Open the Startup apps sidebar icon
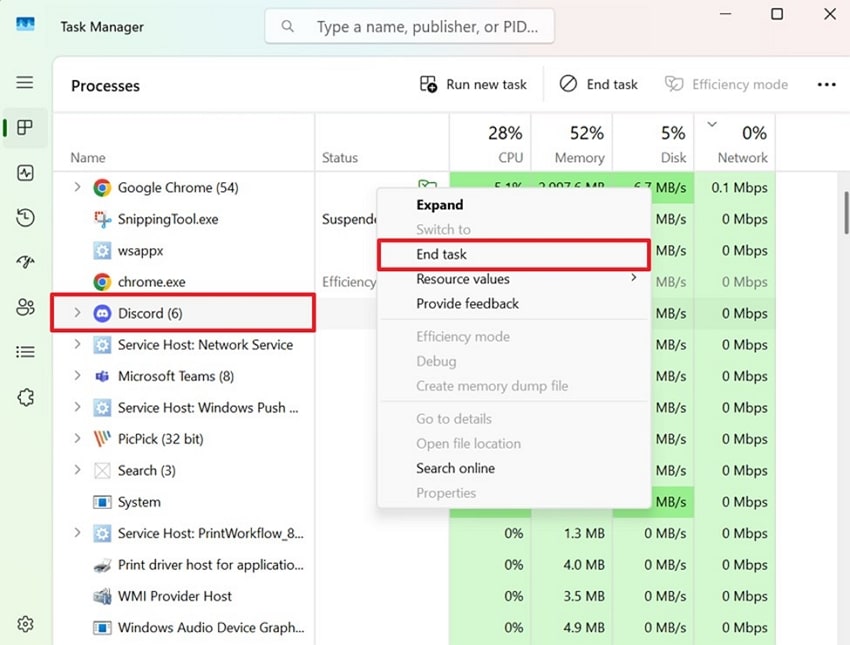Screen dimensions: 850x645 [25, 262]
